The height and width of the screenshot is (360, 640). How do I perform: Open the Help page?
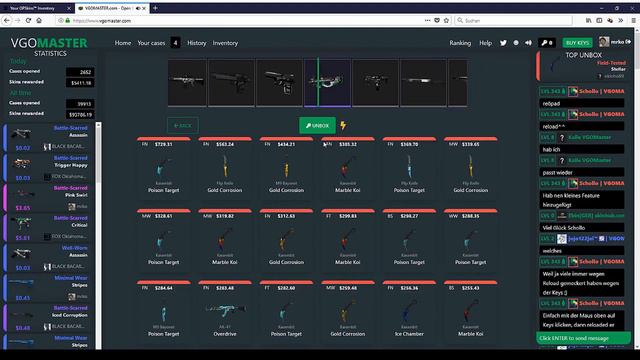(485, 43)
